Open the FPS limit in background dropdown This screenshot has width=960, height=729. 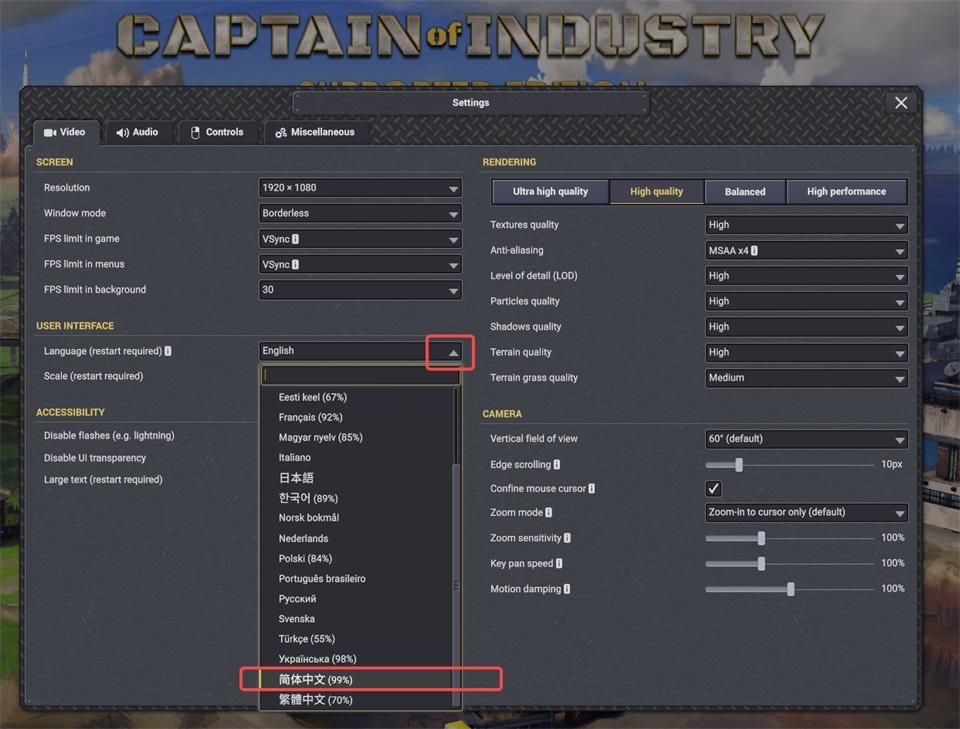click(360, 290)
